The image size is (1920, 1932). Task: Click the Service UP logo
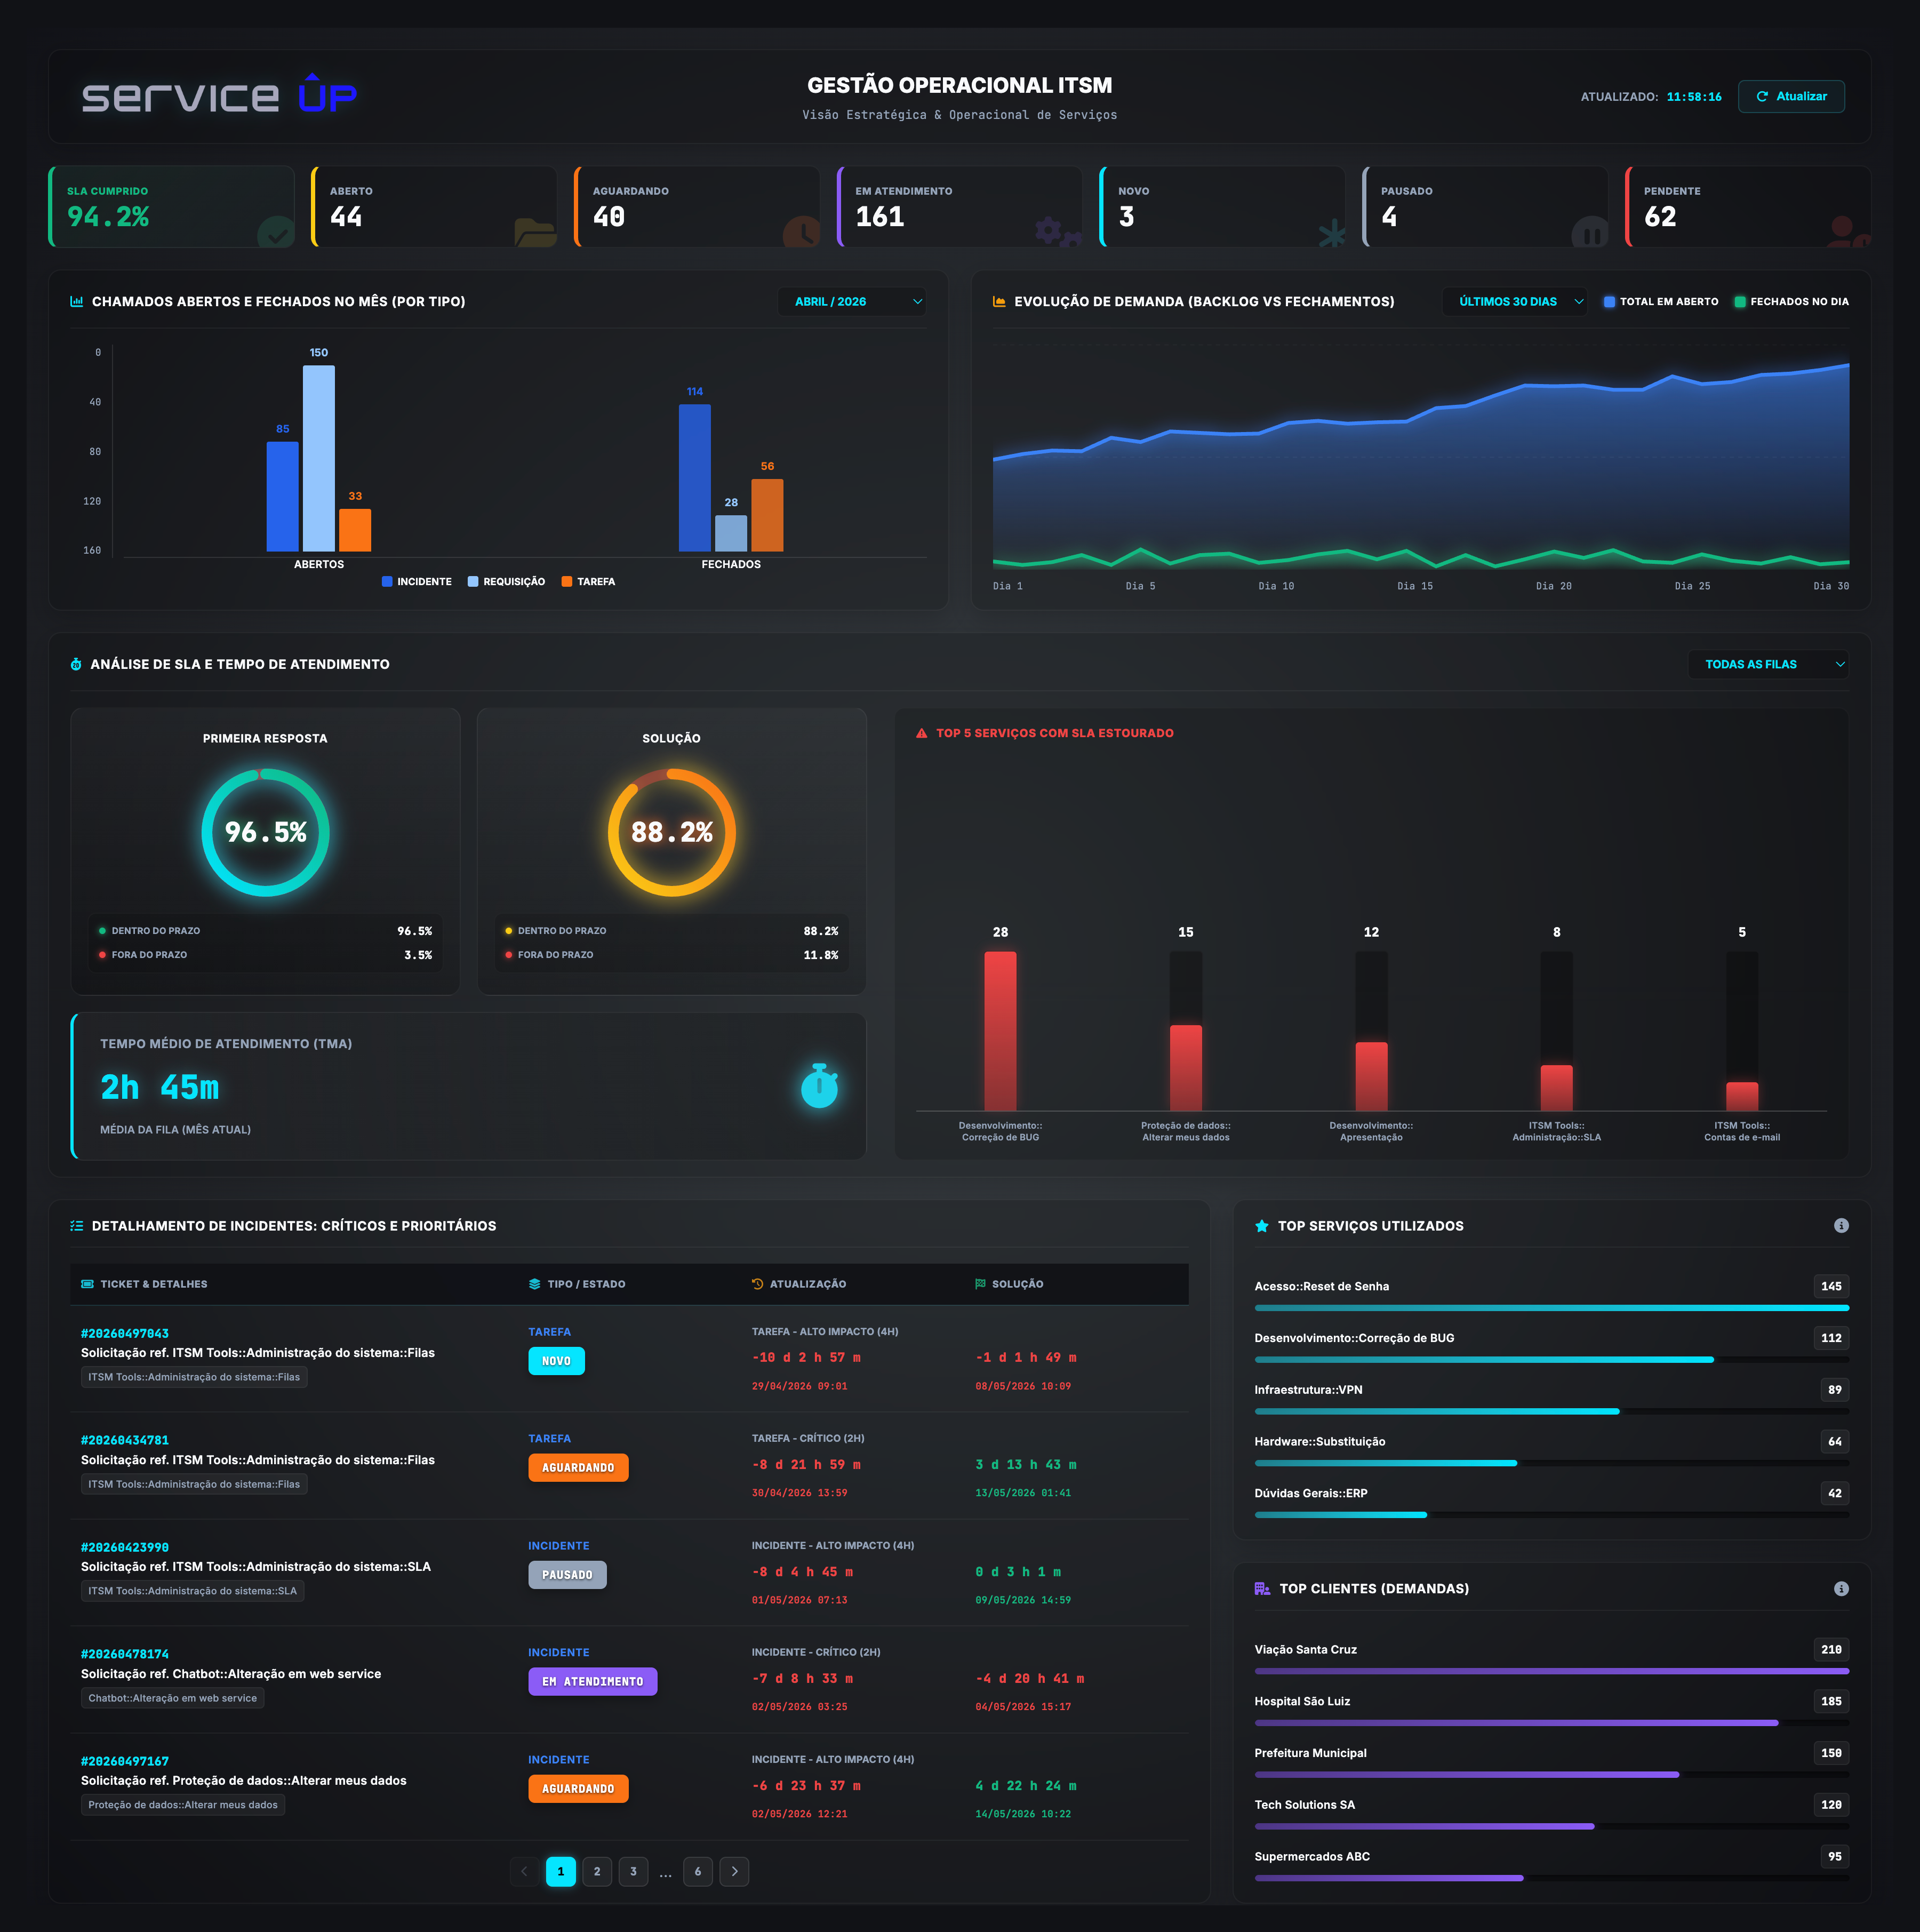(x=219, y=94)
